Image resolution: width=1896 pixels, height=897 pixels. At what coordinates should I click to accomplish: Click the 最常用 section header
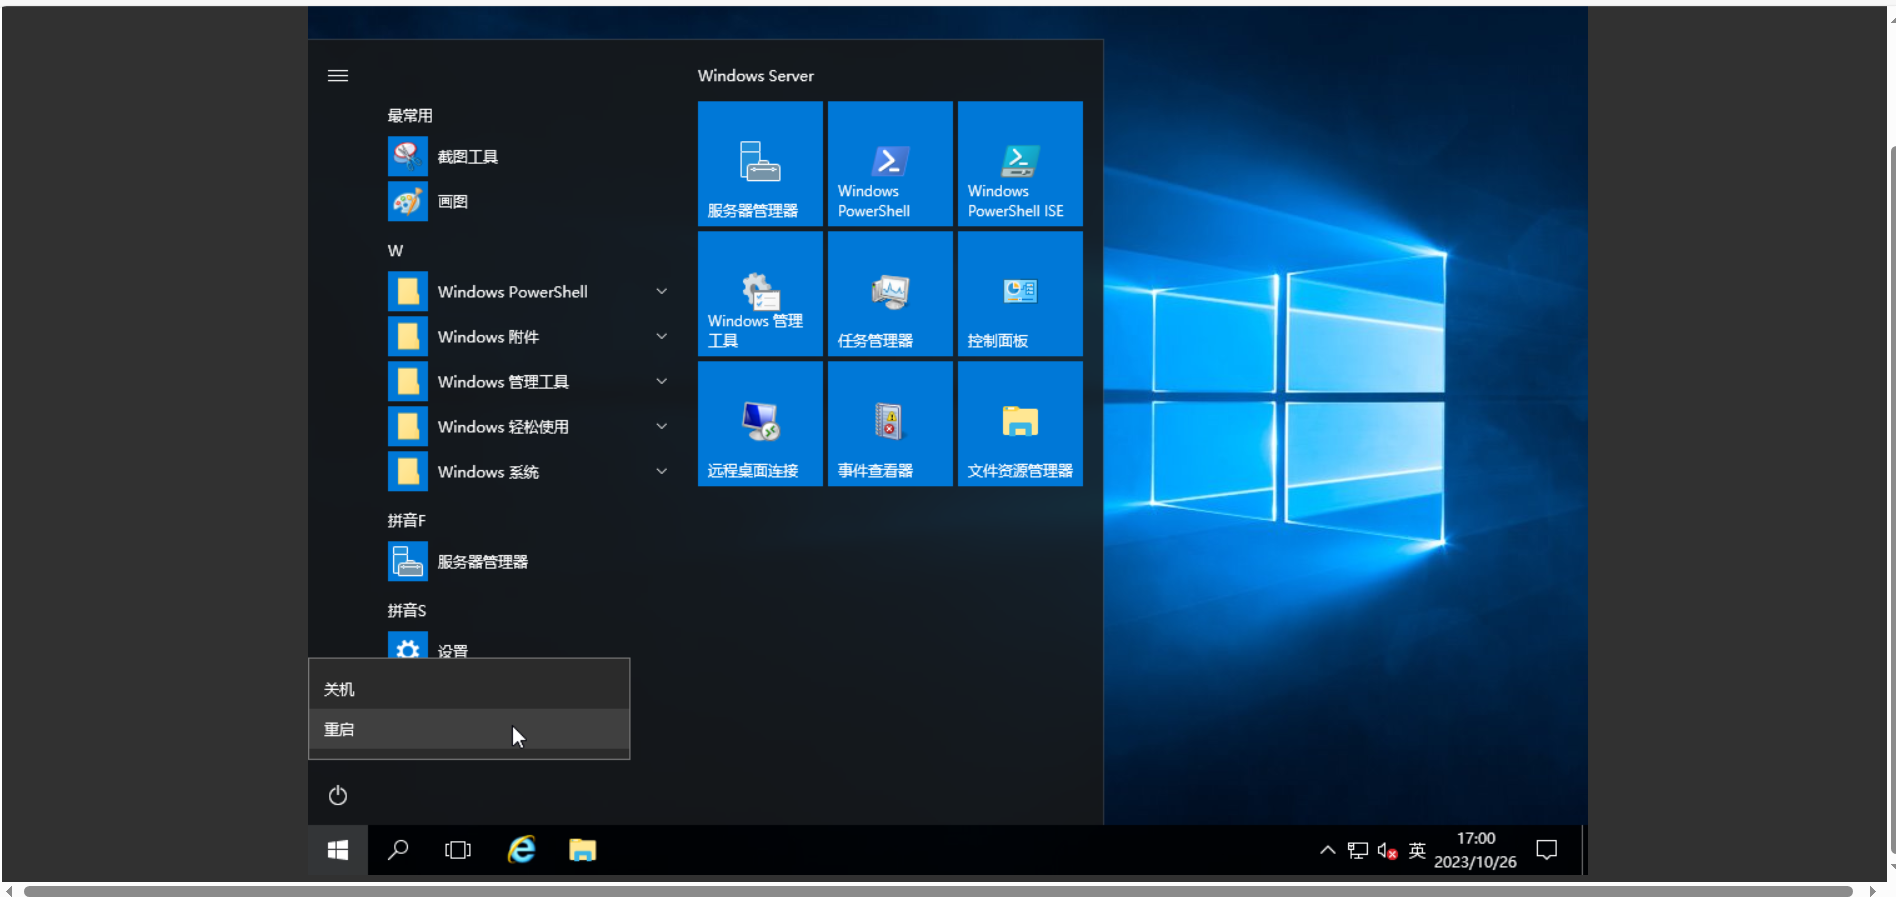[410, 116]
